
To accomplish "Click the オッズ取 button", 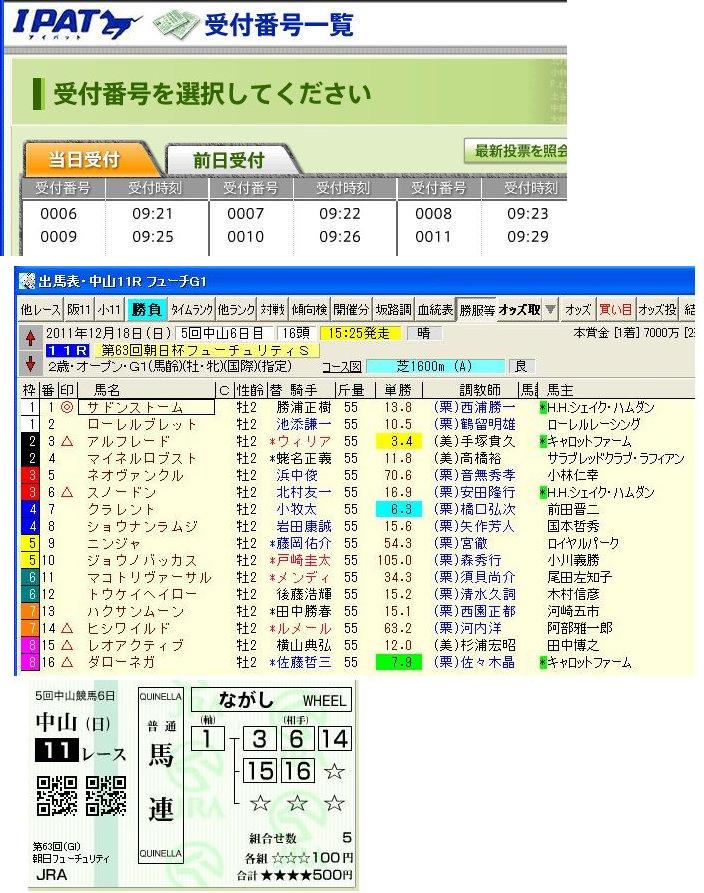I will (519, 309).
